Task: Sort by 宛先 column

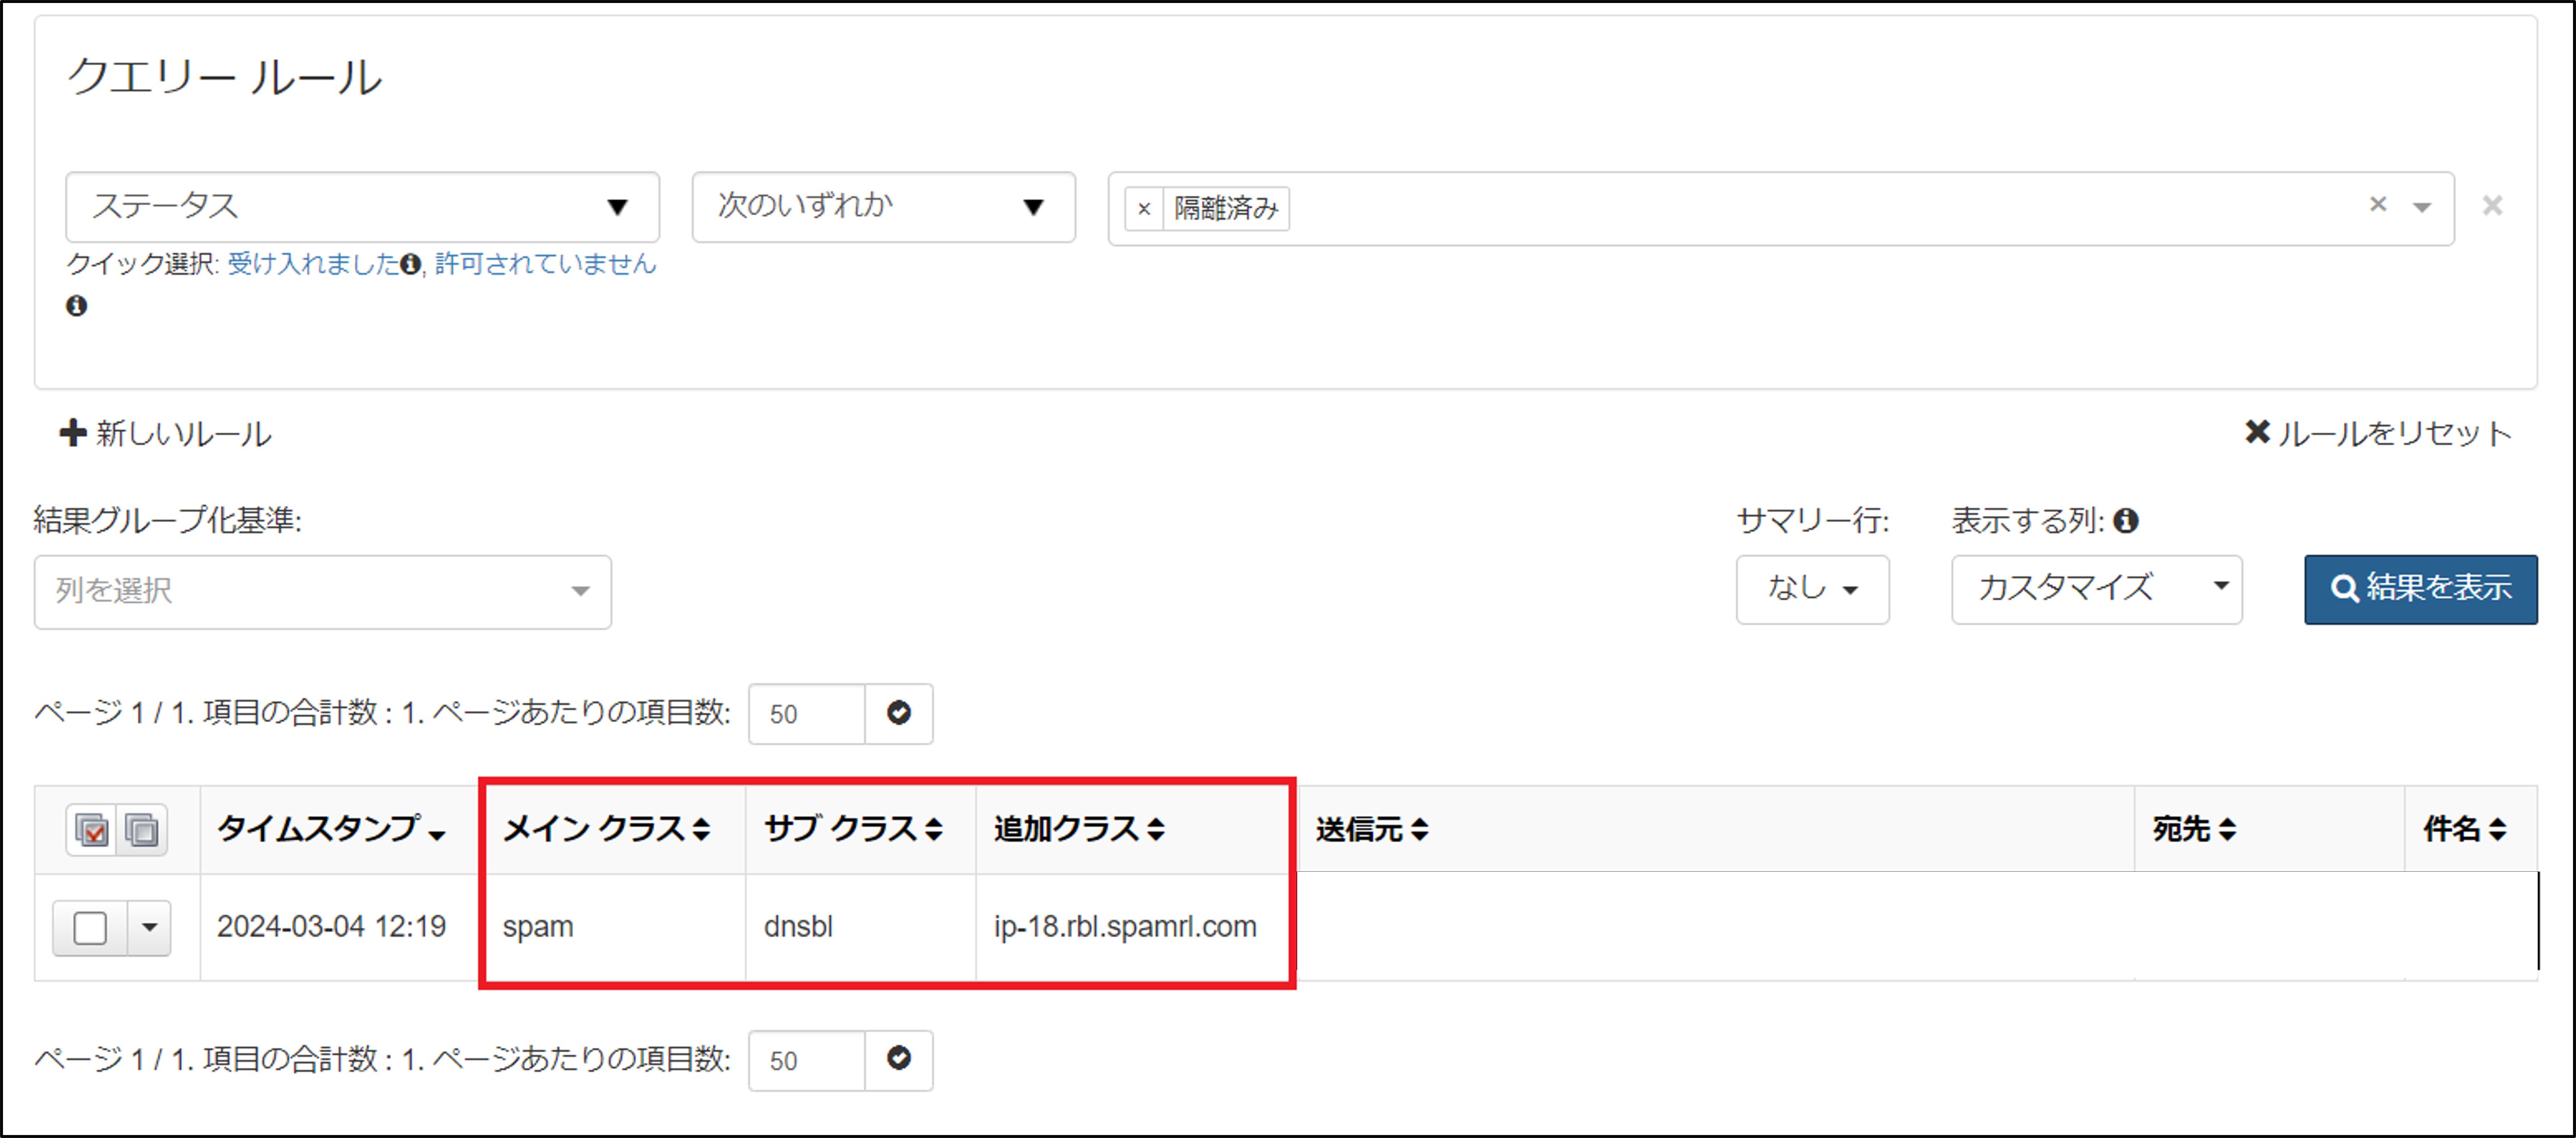Action: click(x=2194, y=829)
